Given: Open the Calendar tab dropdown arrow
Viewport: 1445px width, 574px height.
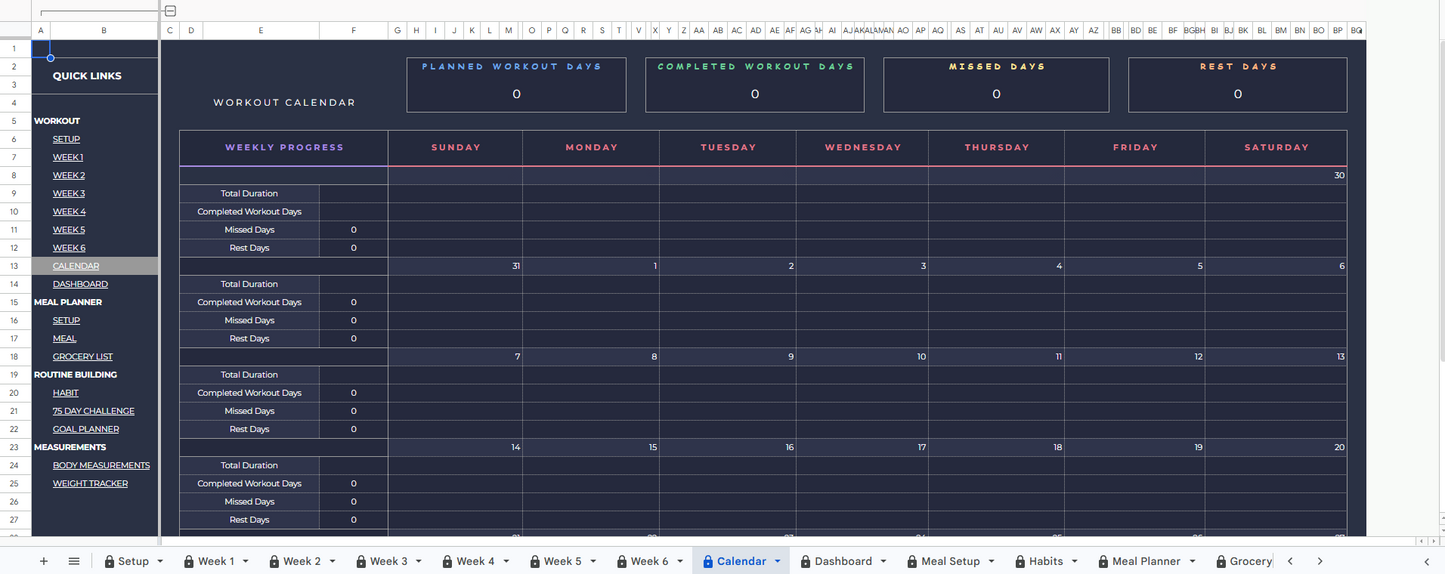Looking at the screenshot, I should click(778, 562).
